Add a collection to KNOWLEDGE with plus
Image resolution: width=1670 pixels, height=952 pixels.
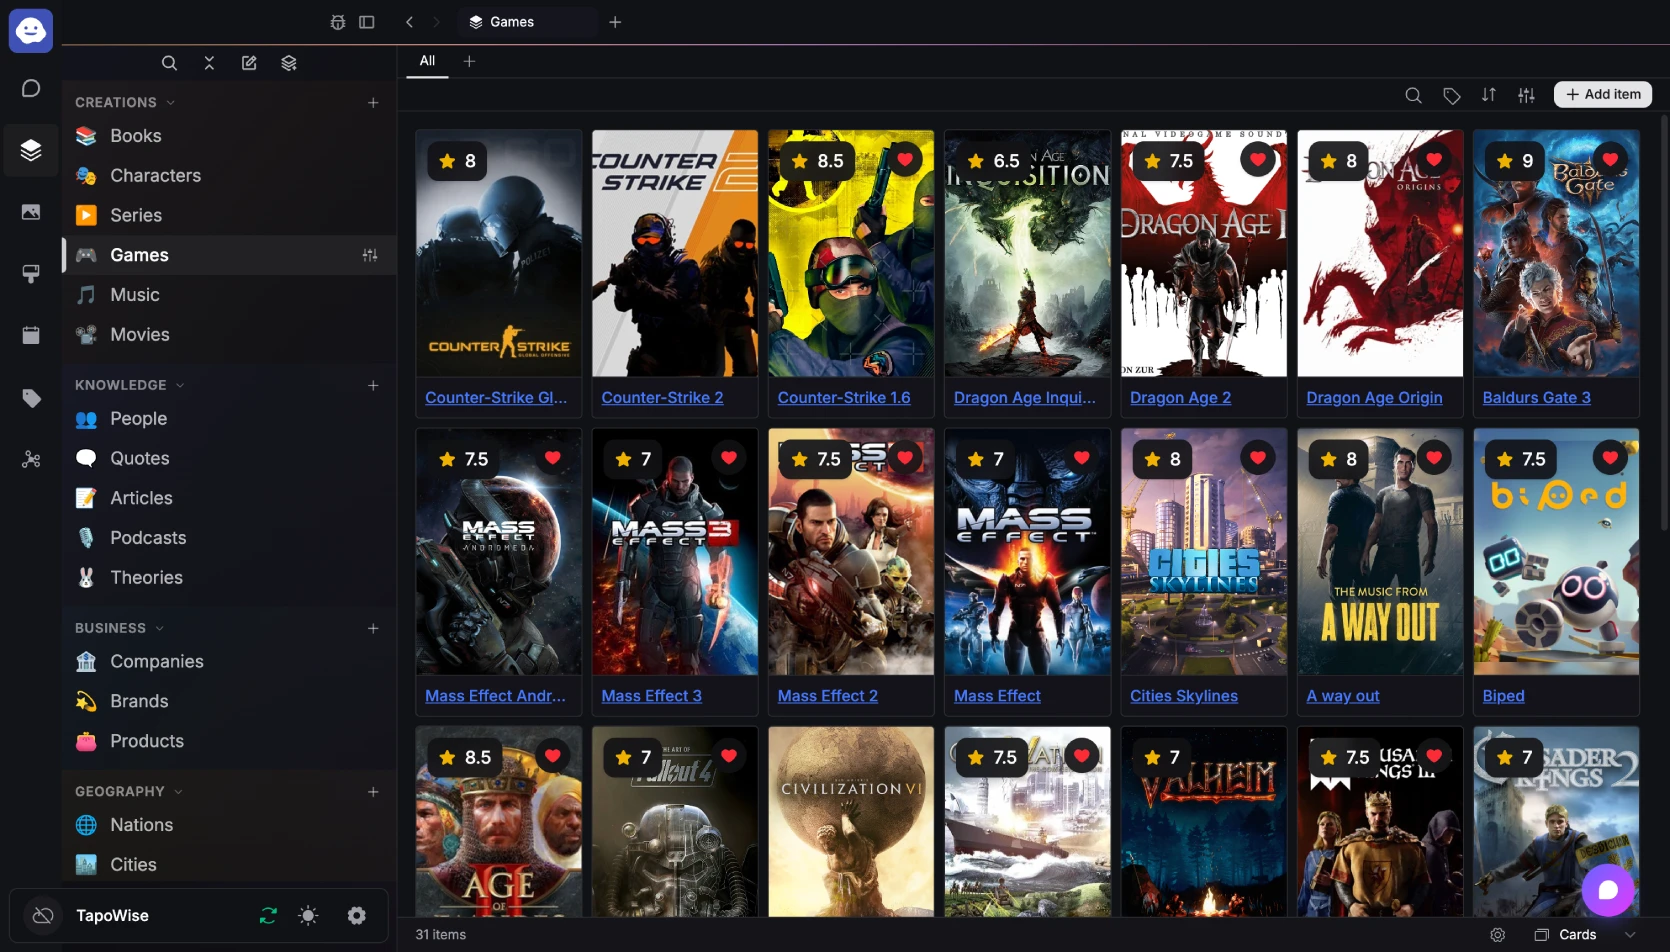pos(373,385)
